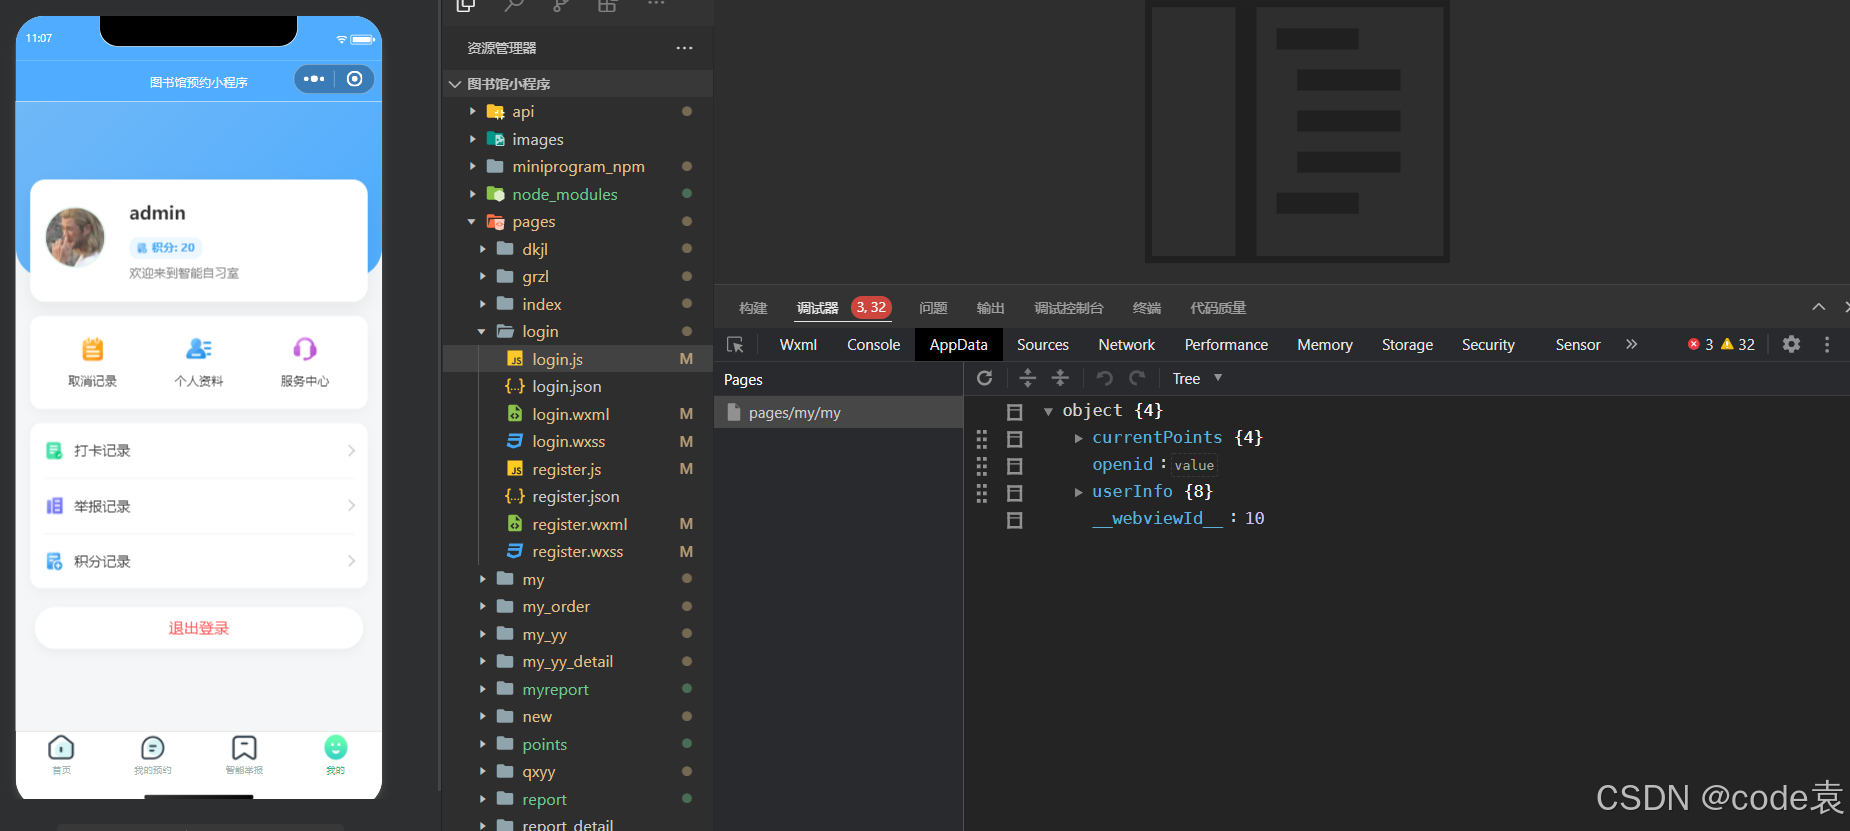Screen dimensions: 1850x831
Task: Click the expand all nodes icon
Action: [x=1027, y=378]
